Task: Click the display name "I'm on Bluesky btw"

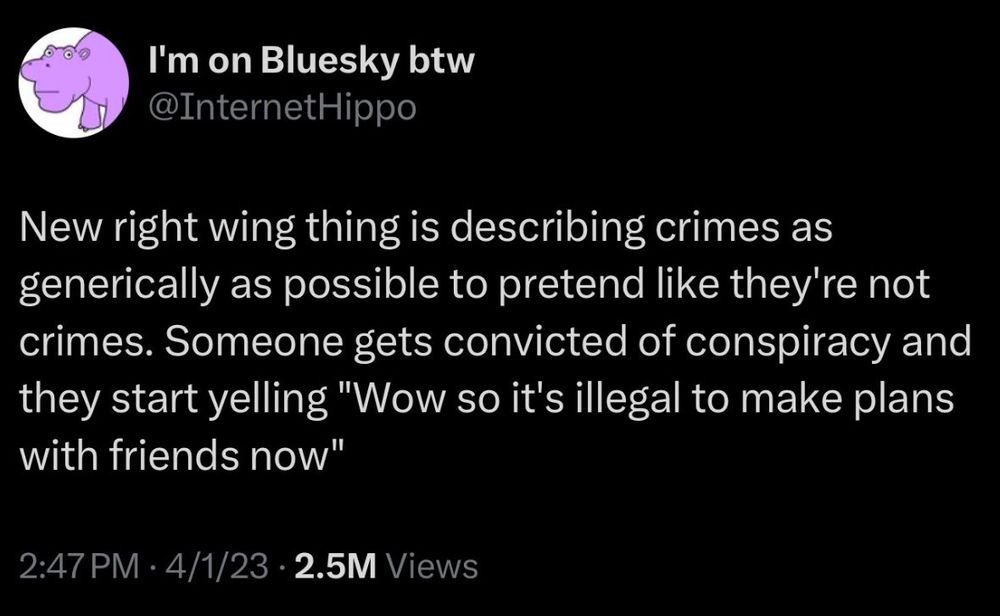Action: pos(311,61)
